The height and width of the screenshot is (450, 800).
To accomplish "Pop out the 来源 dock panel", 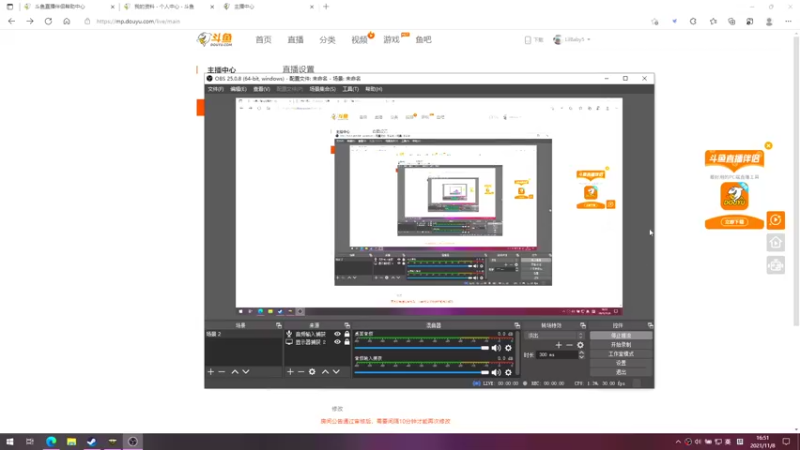I will tap(347, 325).
